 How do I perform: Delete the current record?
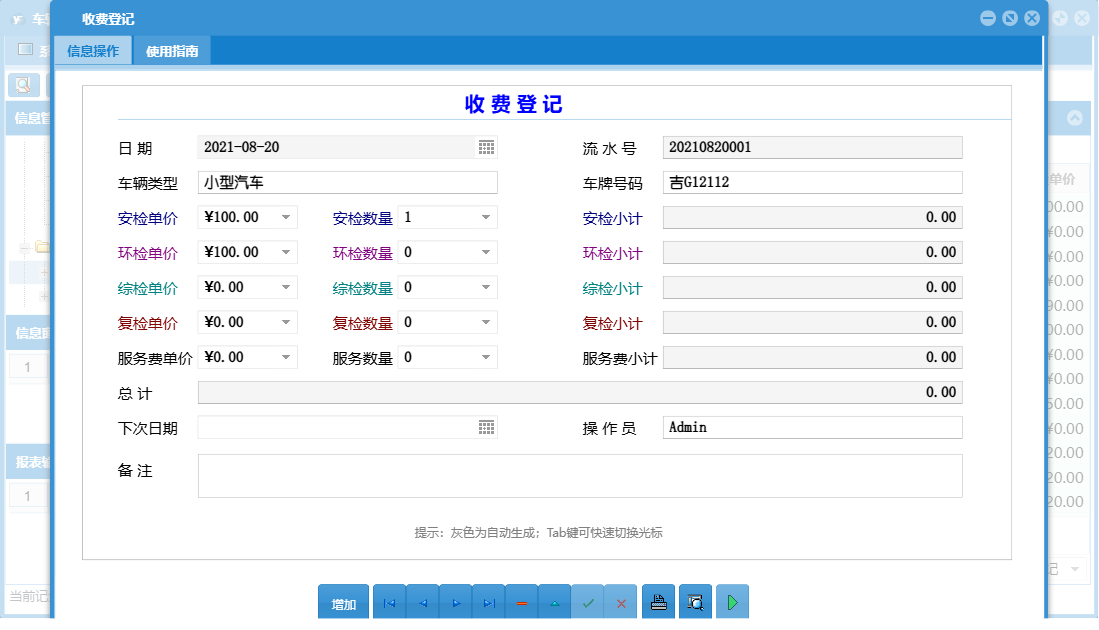[521, 601]
